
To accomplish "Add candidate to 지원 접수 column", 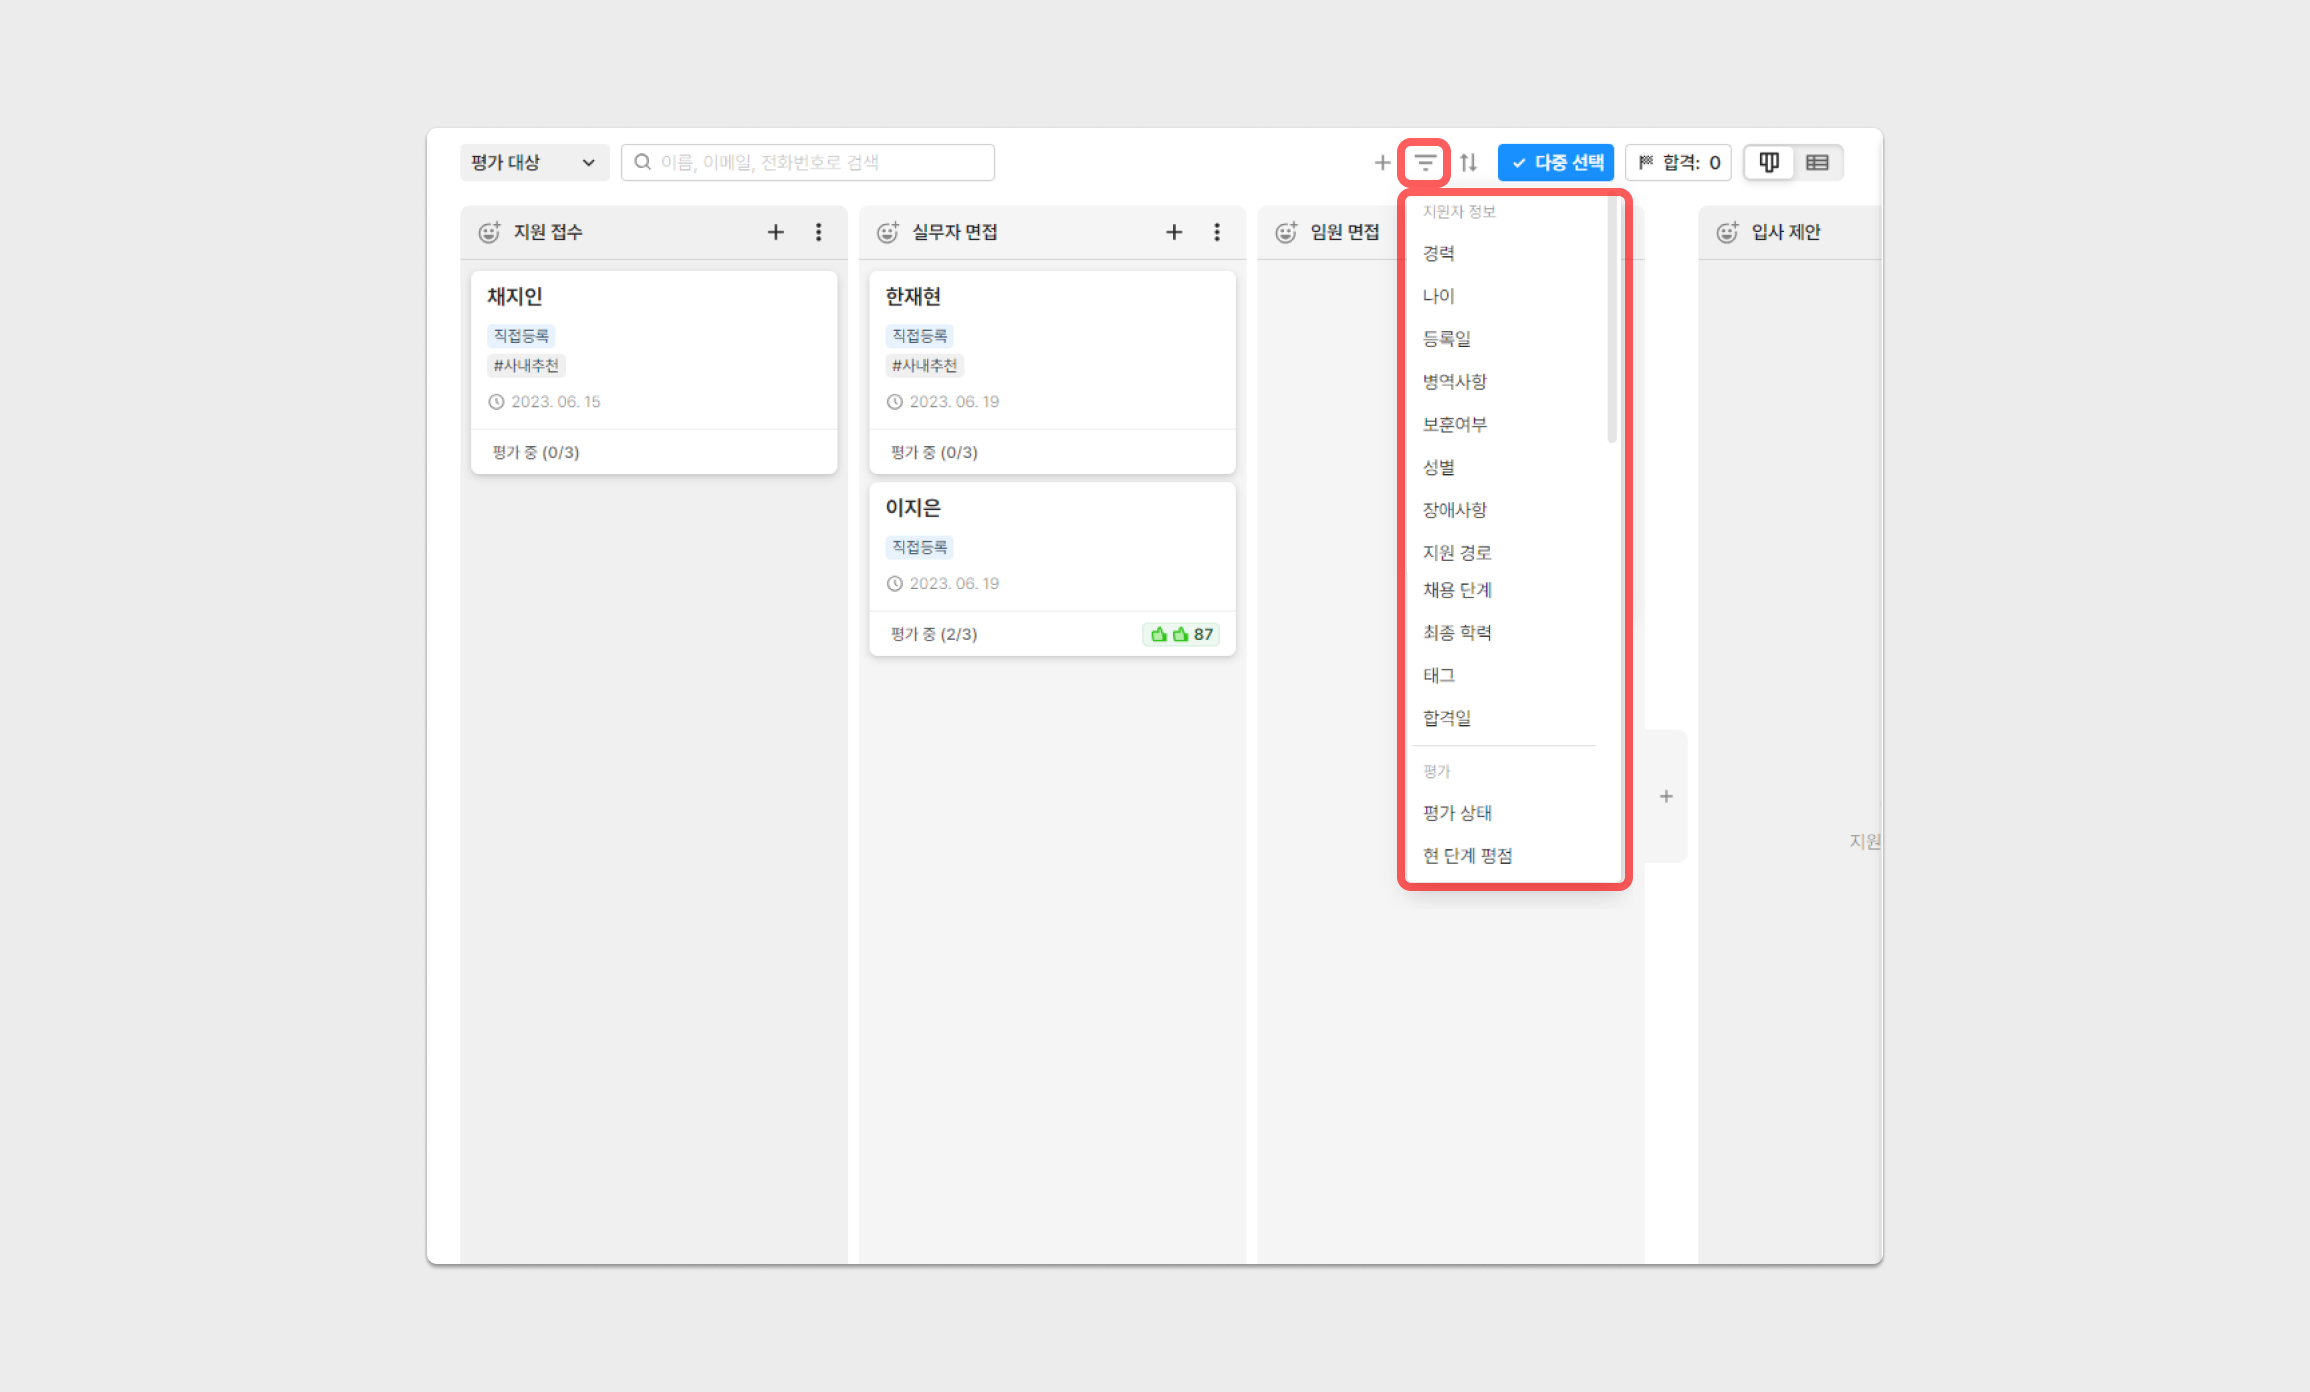I will point(775,232).
